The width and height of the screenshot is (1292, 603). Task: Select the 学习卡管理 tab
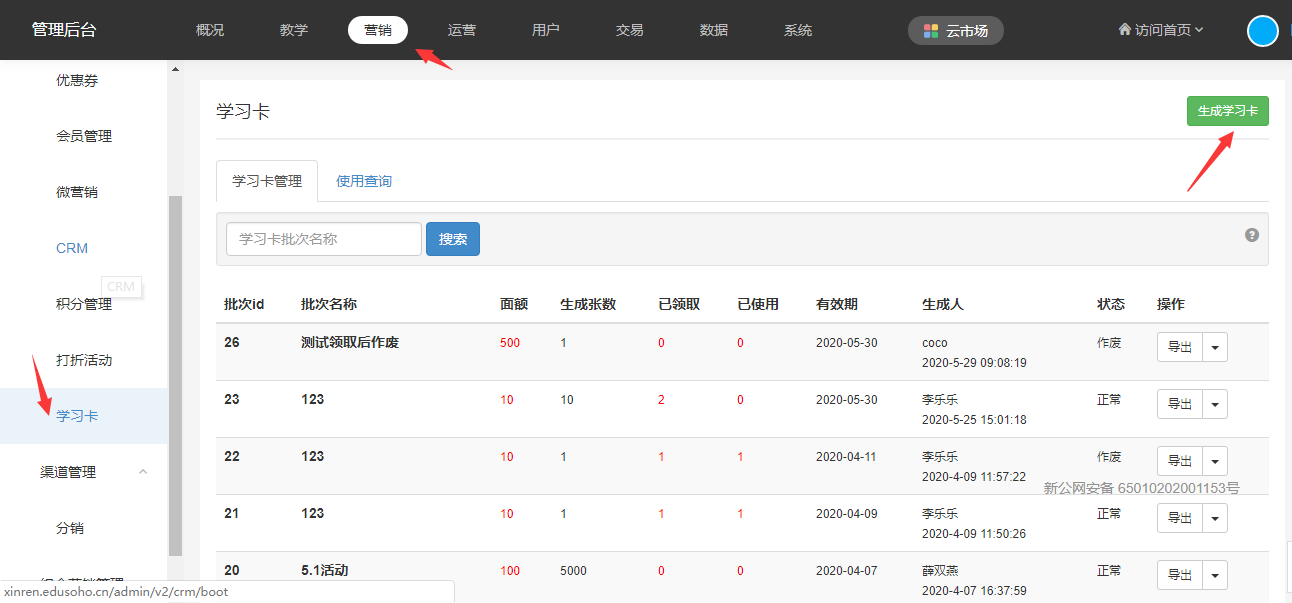pos(267,181)
